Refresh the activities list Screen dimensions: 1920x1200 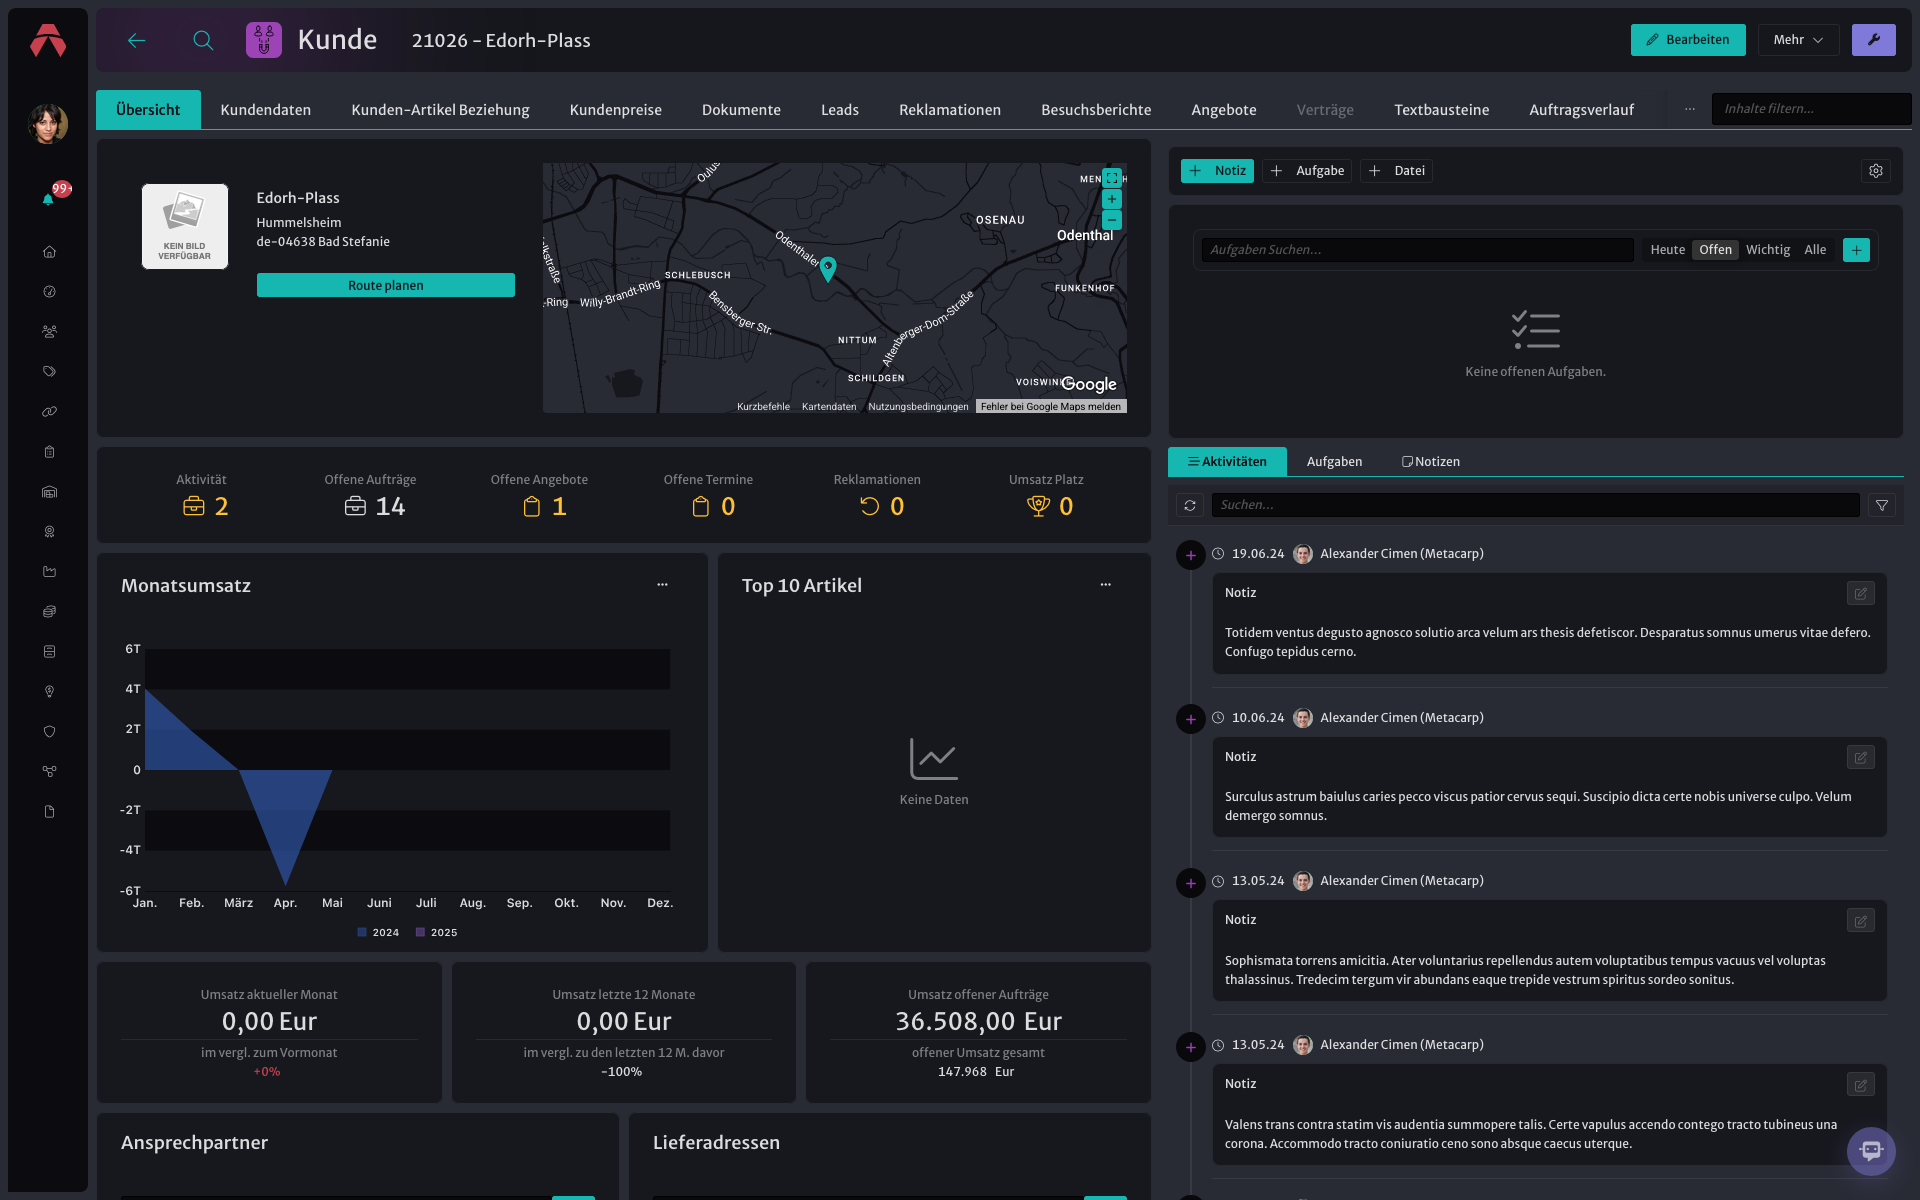[x=1190, y=505]
